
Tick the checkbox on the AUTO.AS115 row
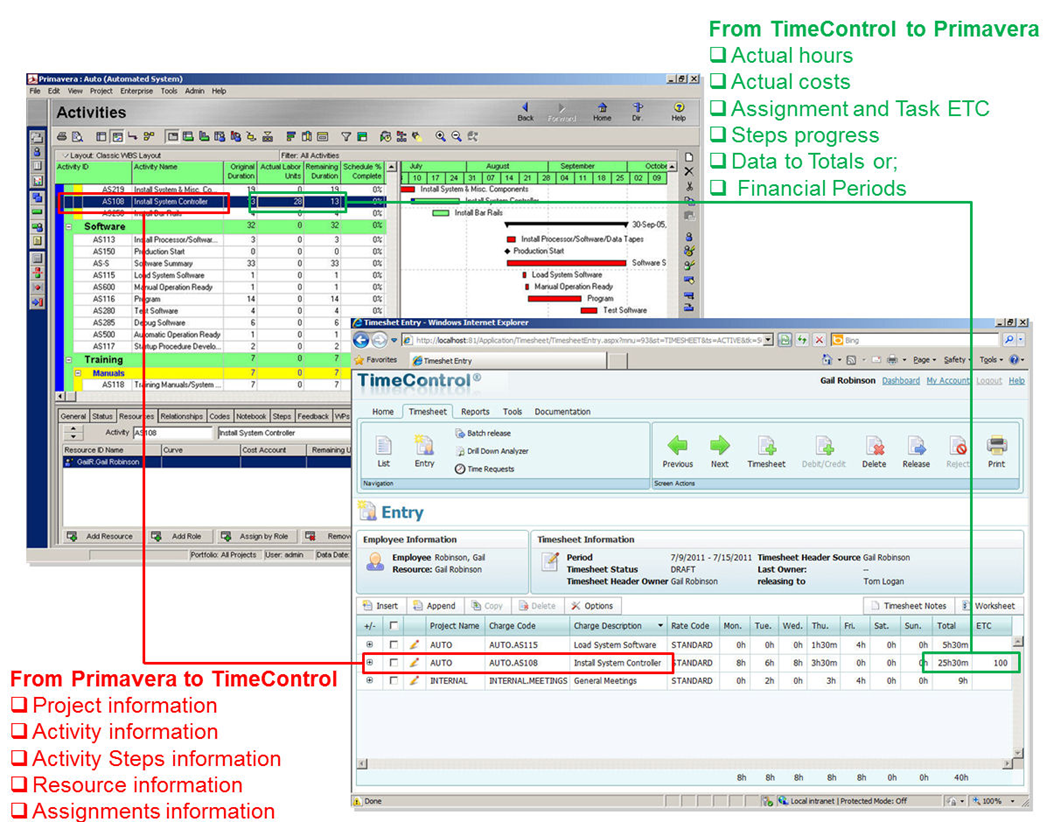(394, 645)
